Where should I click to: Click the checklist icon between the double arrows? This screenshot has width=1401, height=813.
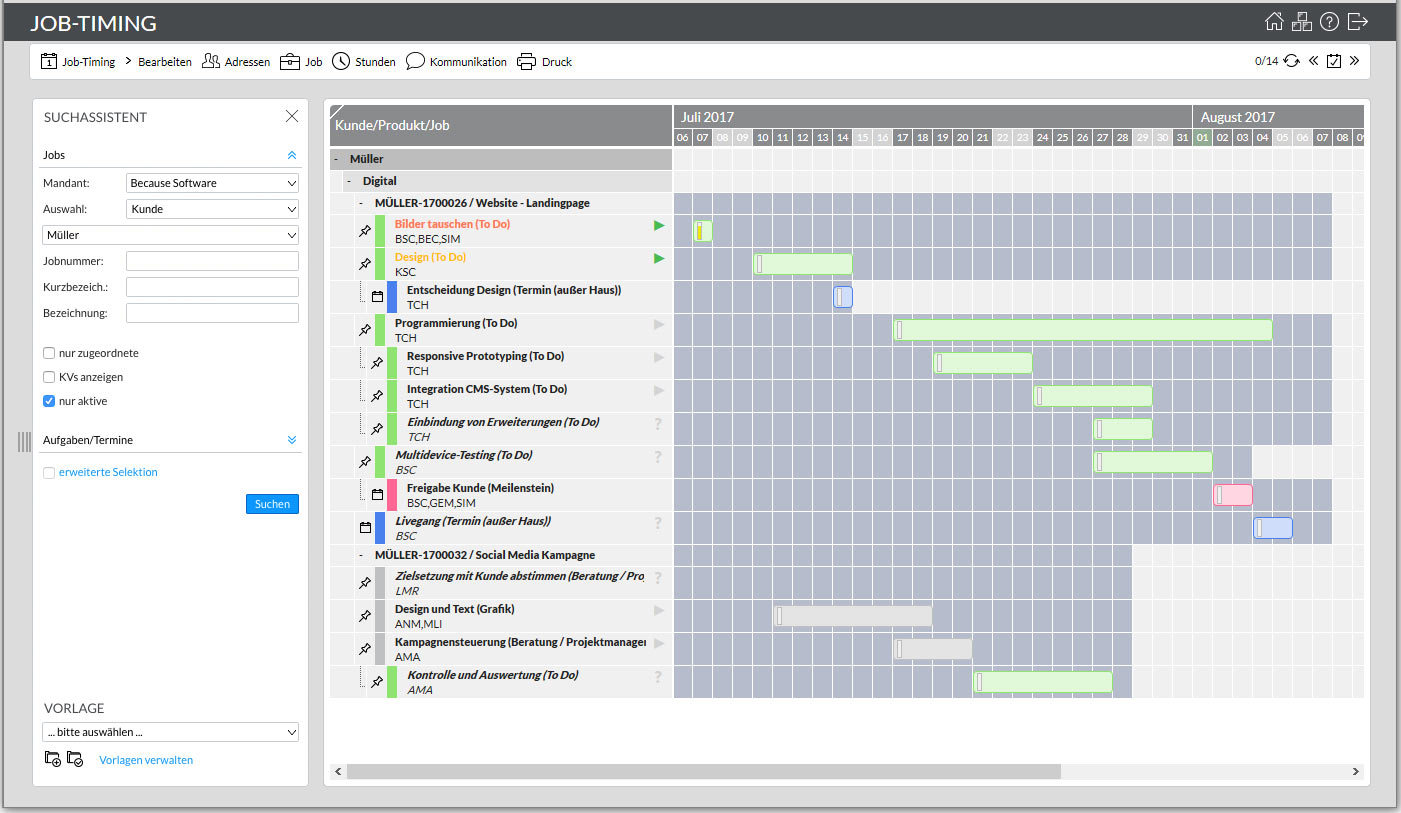(x=1334, y=60)
